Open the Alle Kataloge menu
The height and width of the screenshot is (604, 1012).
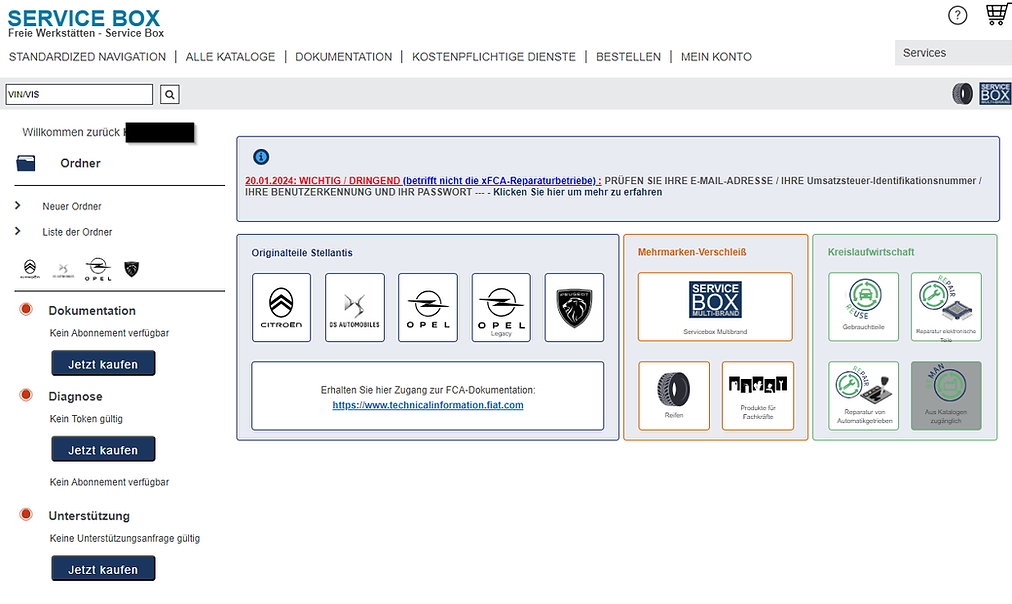230,57
